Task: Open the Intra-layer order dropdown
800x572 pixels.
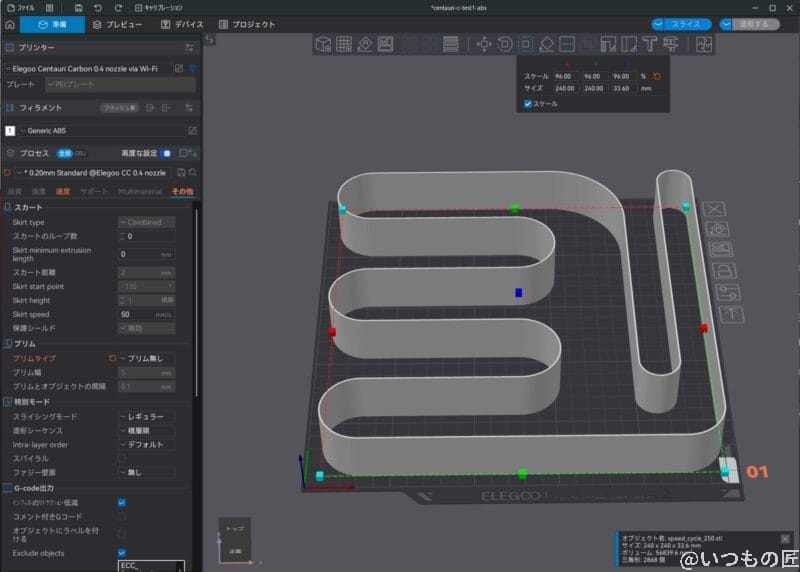Action: pyautogui.click(x=146, y=444)
